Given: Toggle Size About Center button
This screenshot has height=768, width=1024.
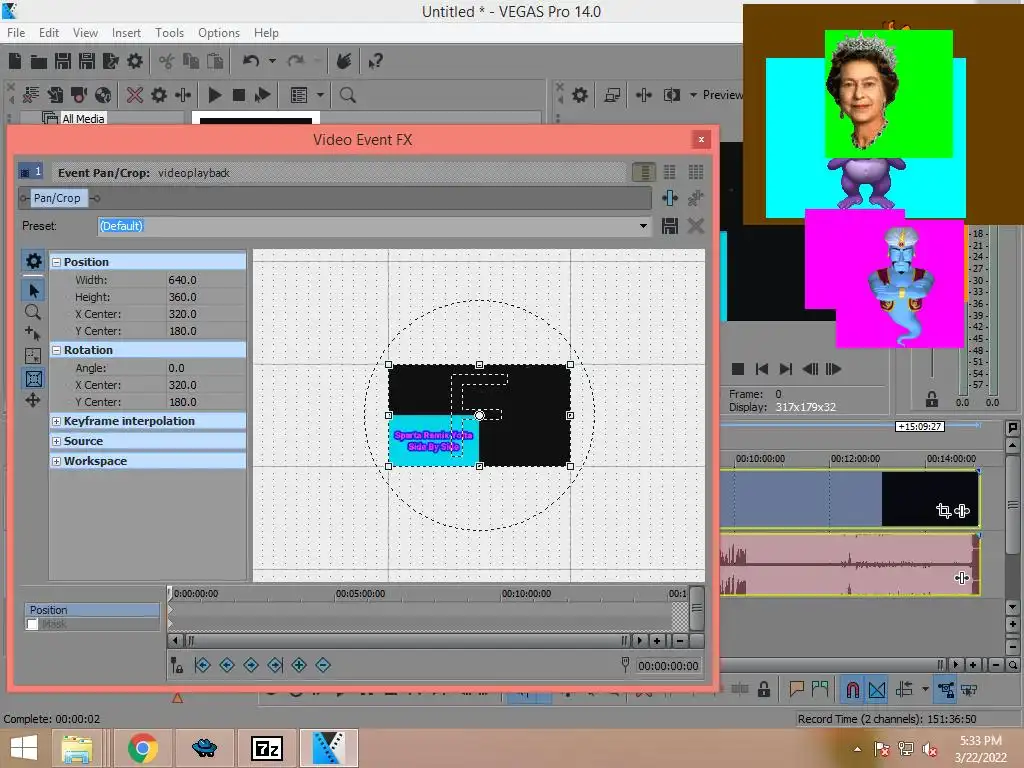Looking at the screenshot, I should (33, 379).
